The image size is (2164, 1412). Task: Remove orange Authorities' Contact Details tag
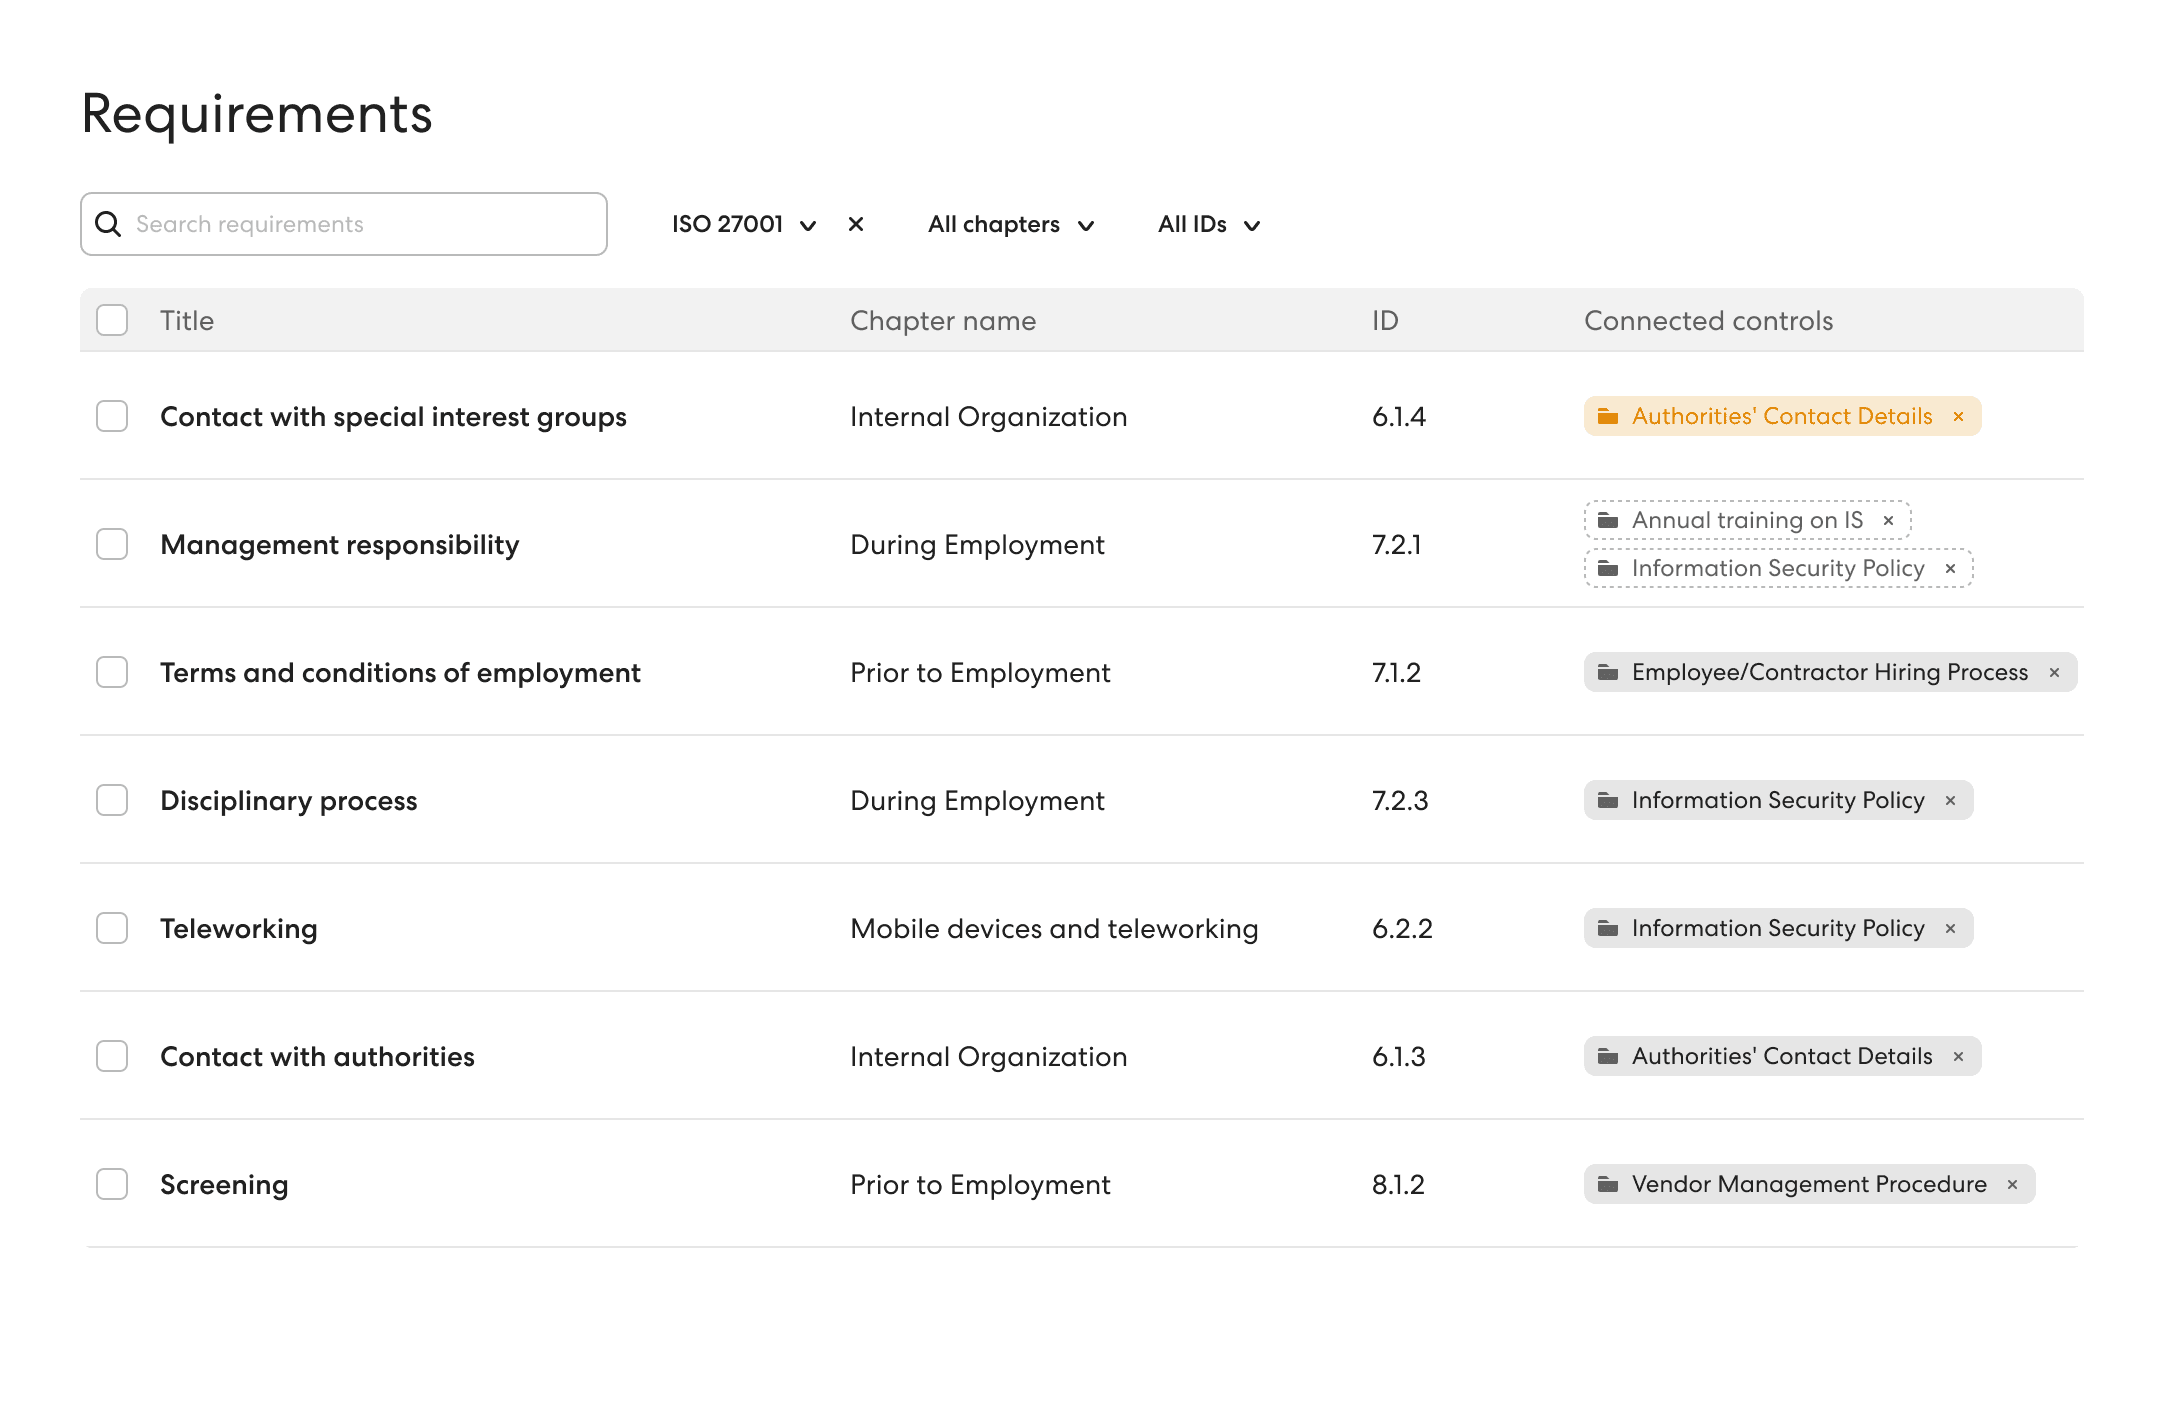pos(1958,416)
